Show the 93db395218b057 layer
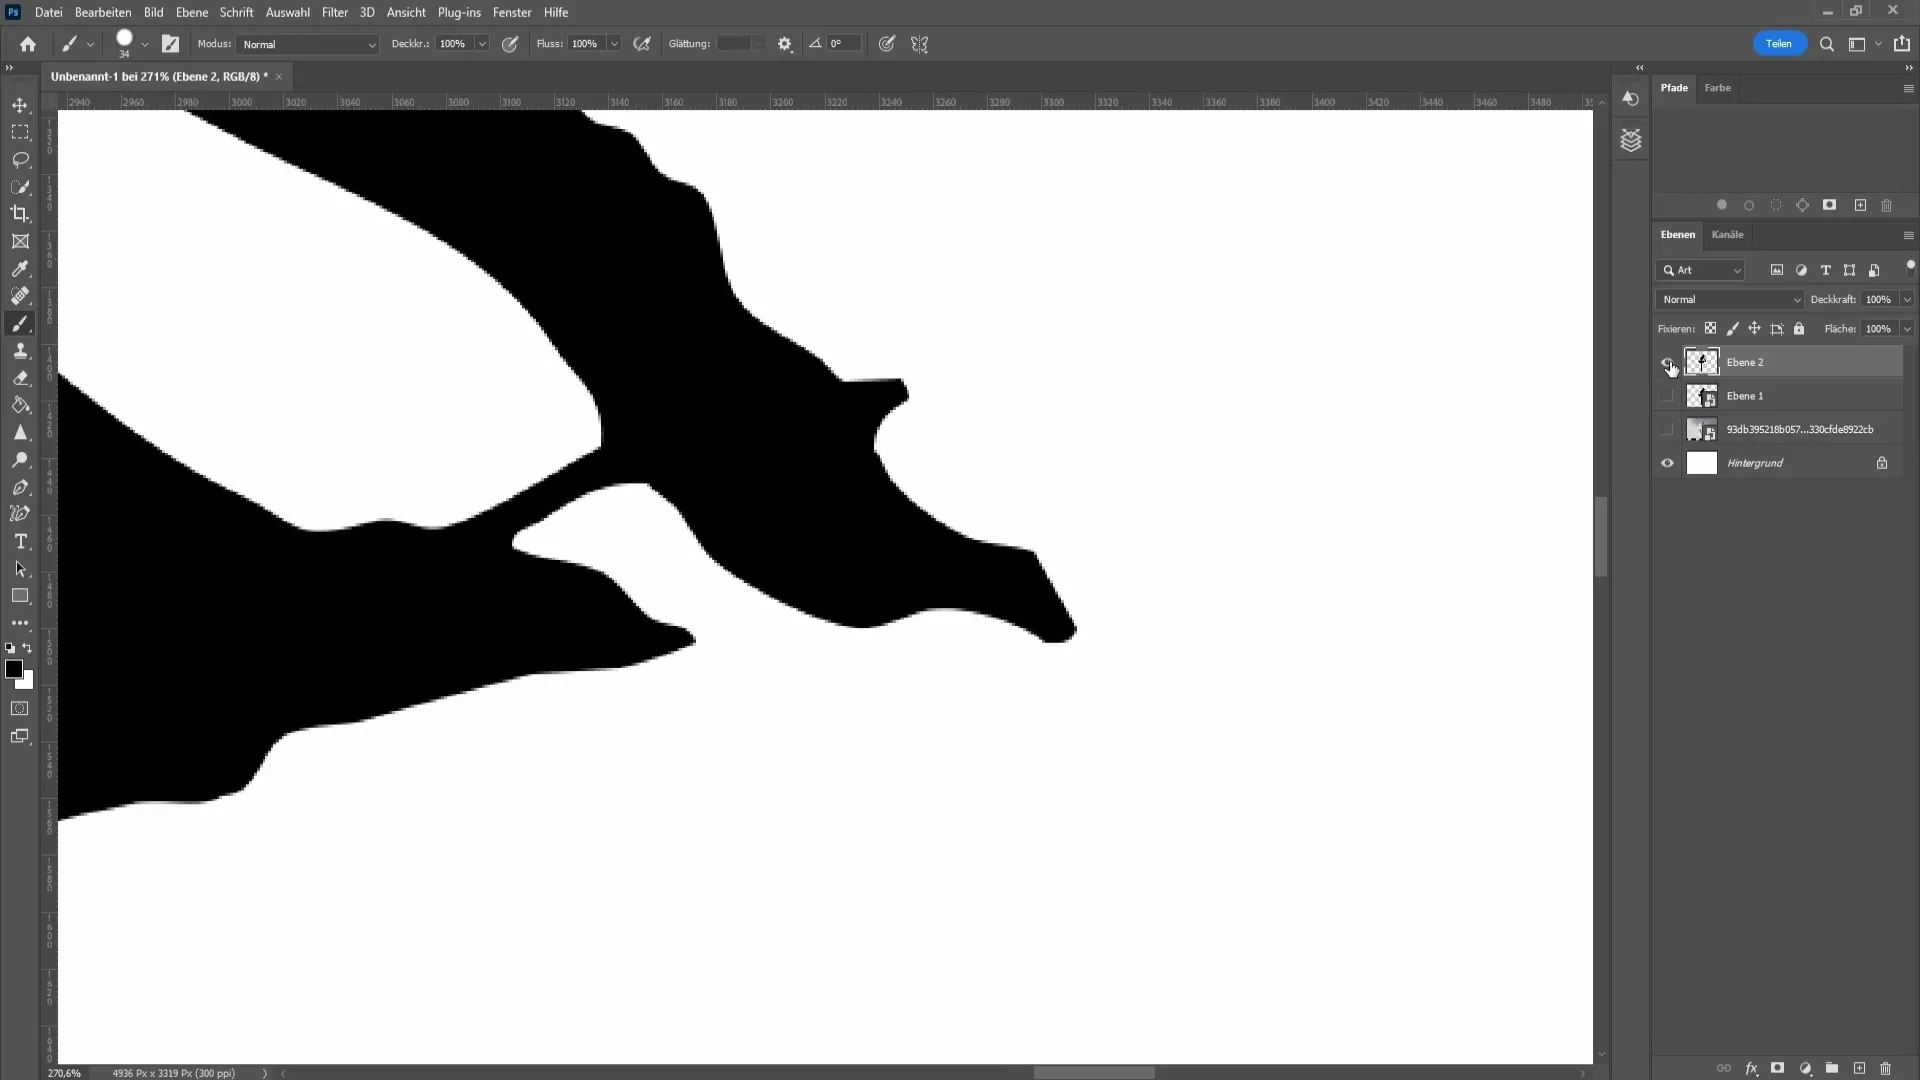This screenshot has height=1080, width=1920. pos(1667,430)
